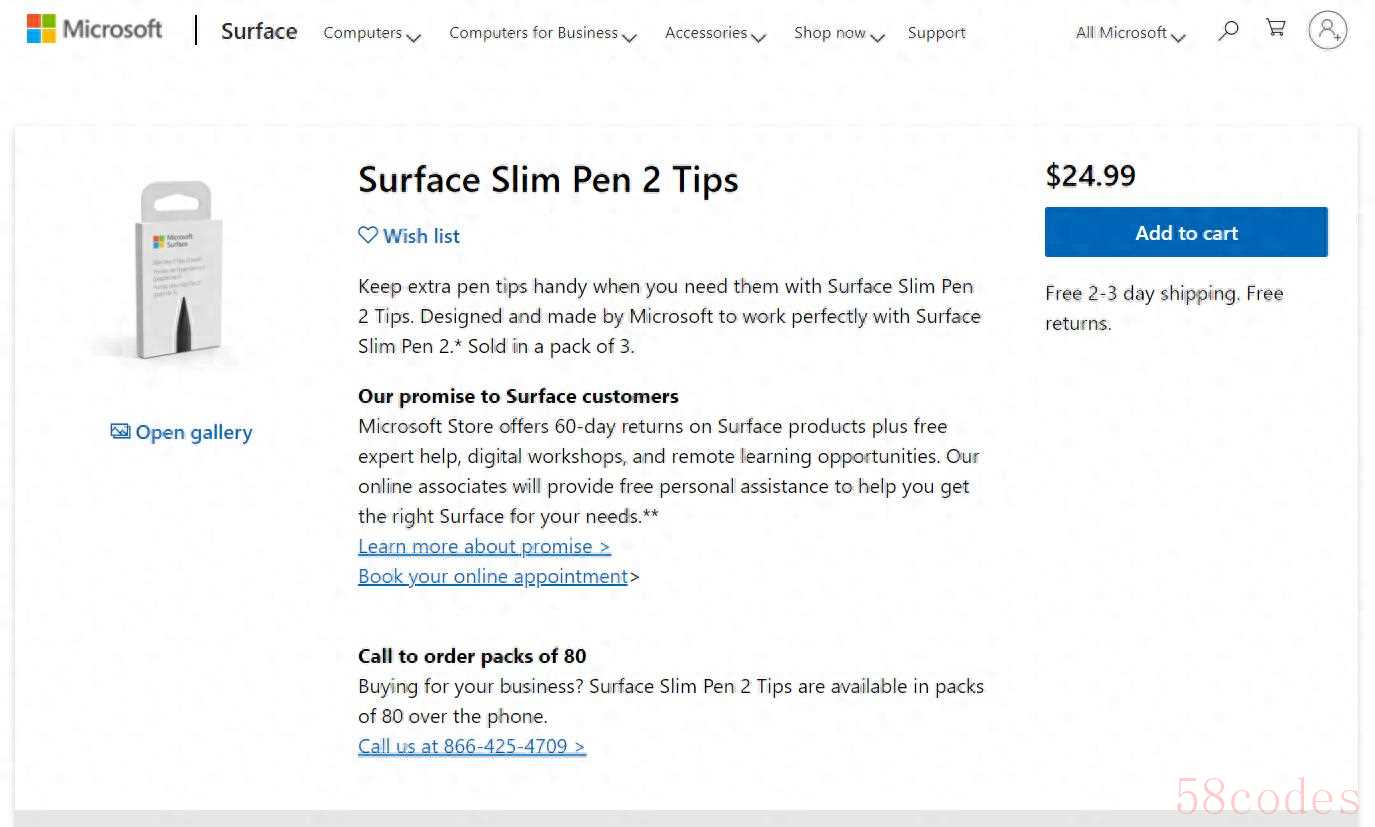This screenshot has height=827, width=1375.
Task: Click Call us at 866-425-4709 link
Action: pos(471,746)
